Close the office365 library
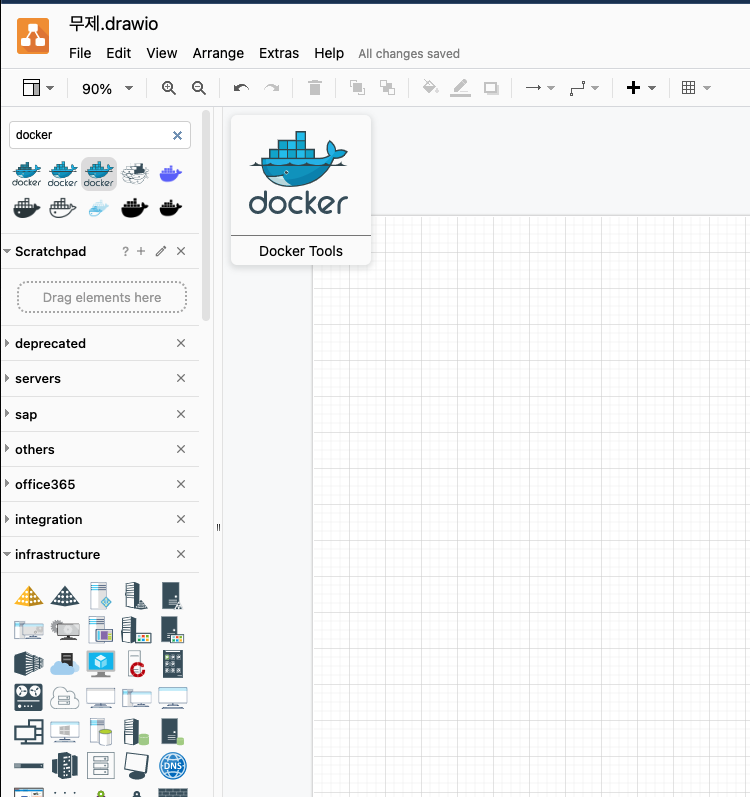The height and width of the screenshot is (797, 750). [181, 484]
